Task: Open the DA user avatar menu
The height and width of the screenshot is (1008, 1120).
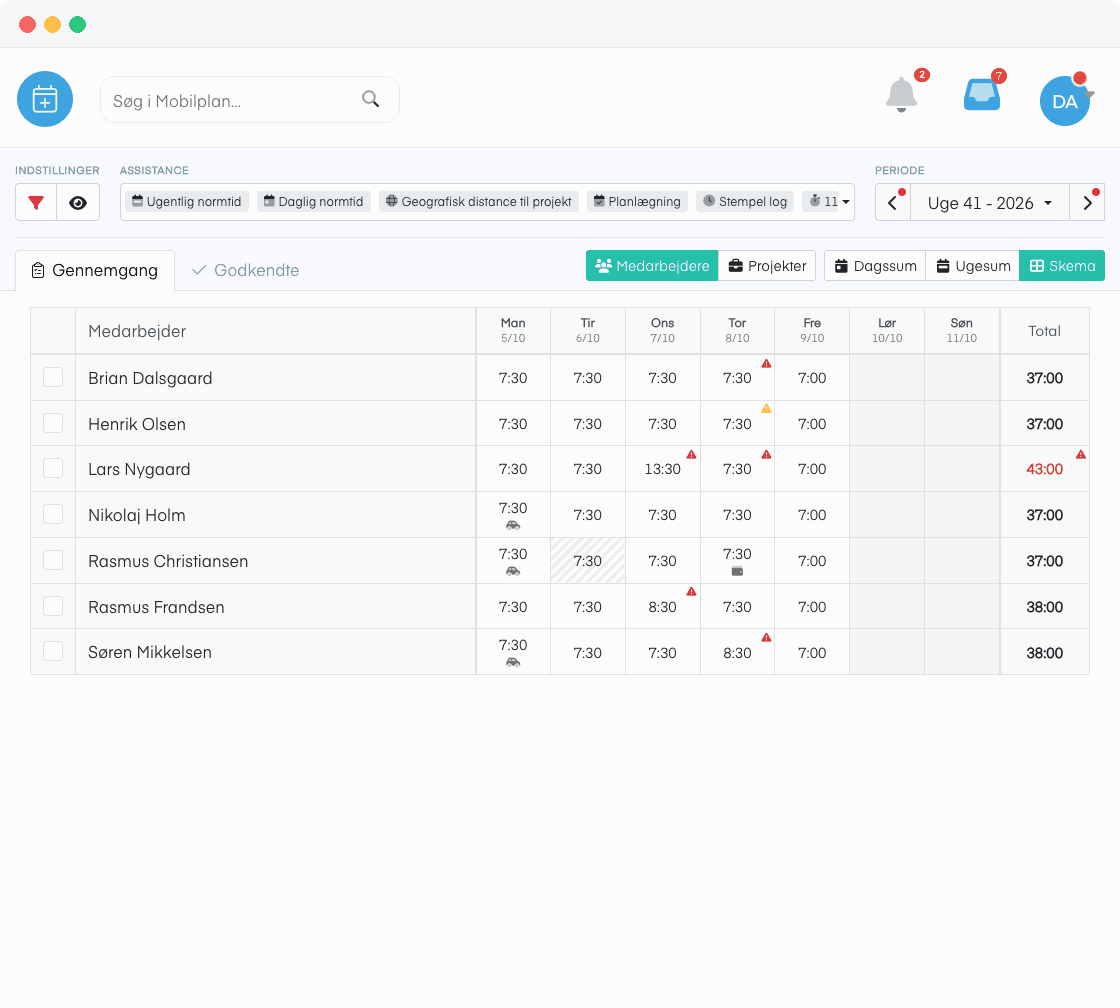Action: point(1064,101)
